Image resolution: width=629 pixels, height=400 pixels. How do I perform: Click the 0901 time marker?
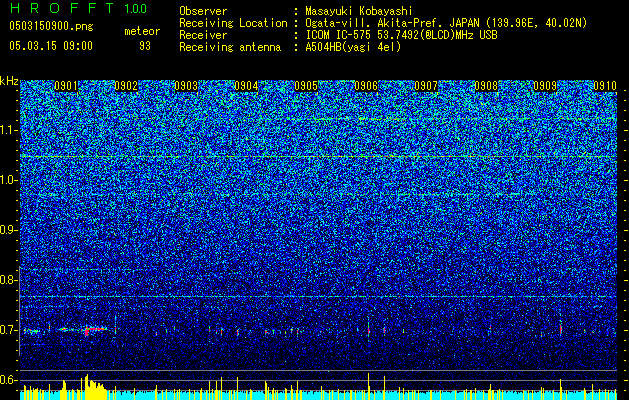point(66,86)
